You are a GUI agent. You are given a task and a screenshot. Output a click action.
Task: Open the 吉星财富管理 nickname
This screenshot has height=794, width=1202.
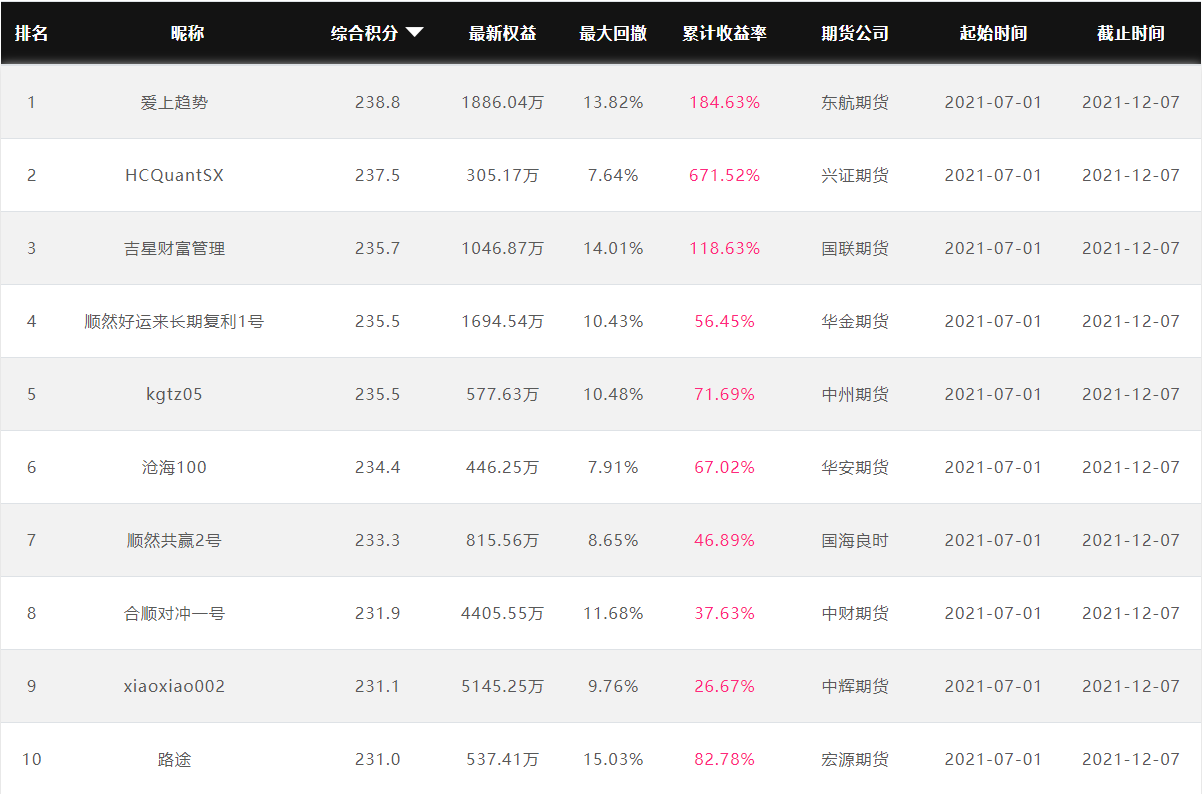(x=174, y=248)
